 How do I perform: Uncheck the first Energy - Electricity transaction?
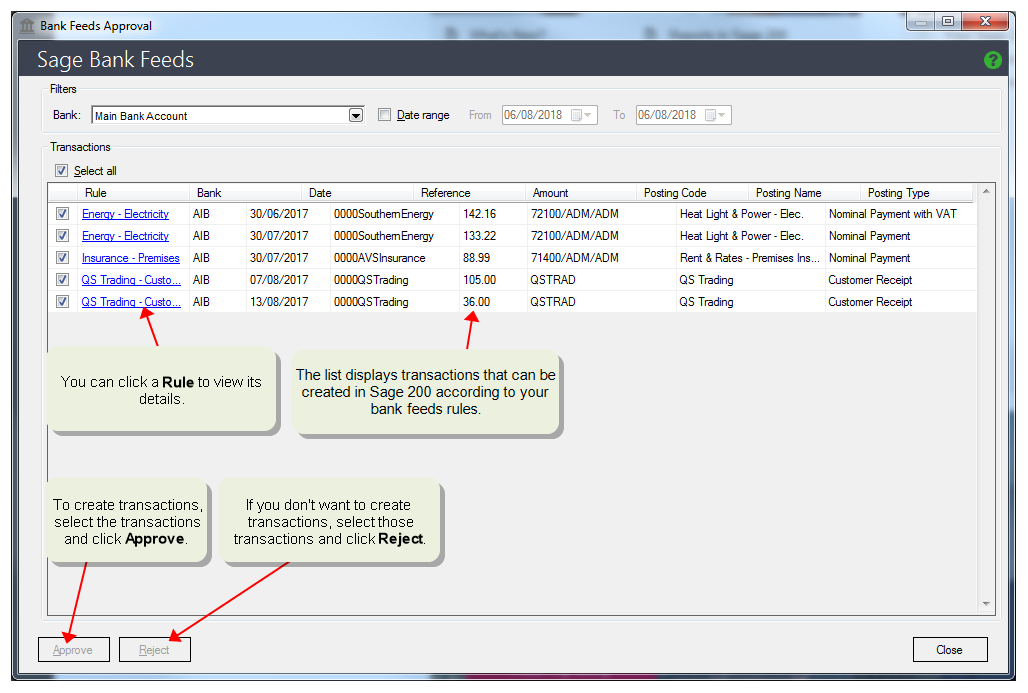coord(62,213)
